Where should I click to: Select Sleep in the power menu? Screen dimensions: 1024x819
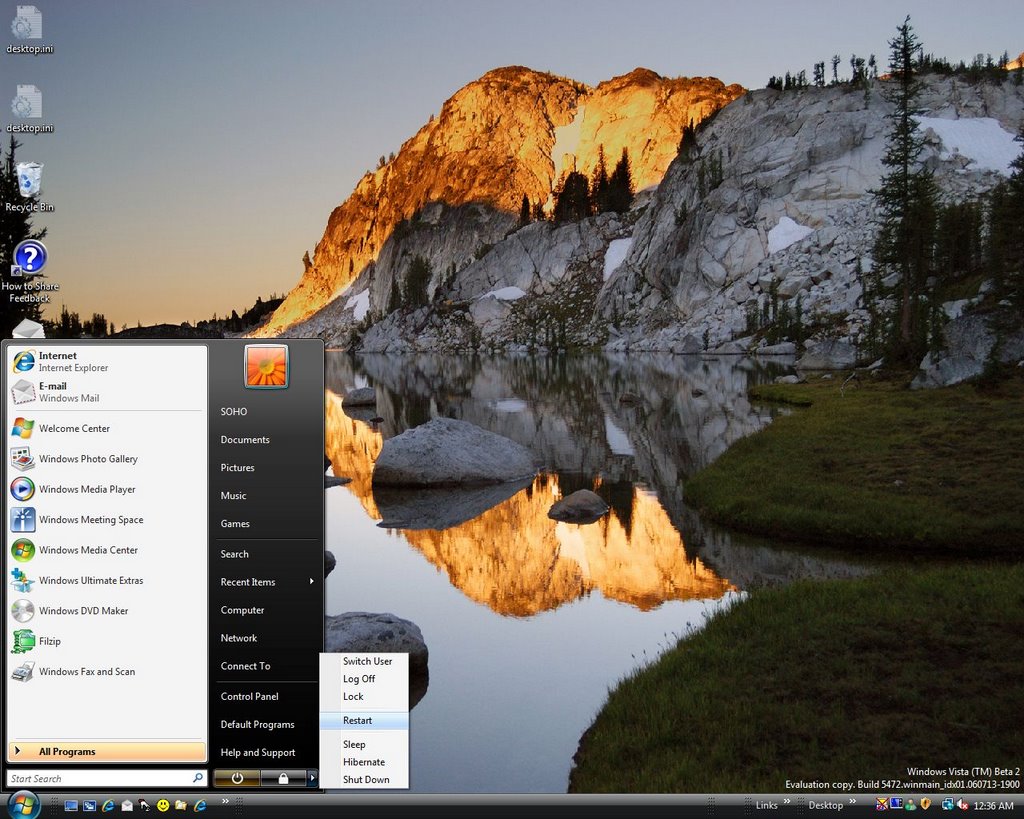[364, 745]
